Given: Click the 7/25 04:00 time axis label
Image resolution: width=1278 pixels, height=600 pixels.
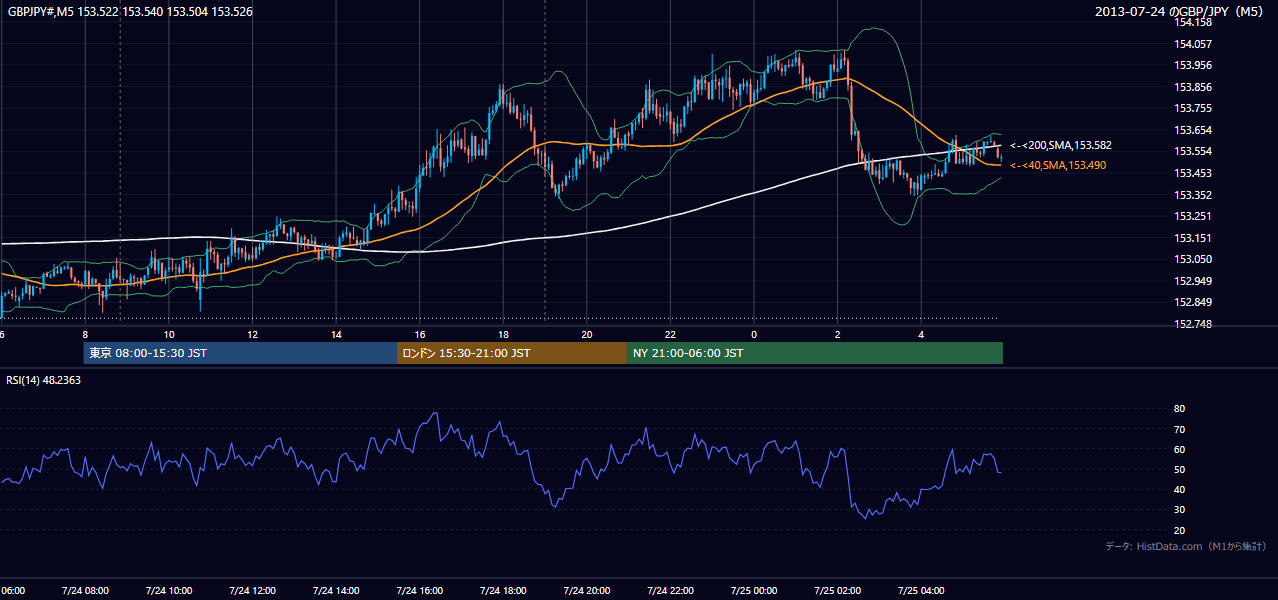Looking at the screenshot, I should [x=921, y=590].
